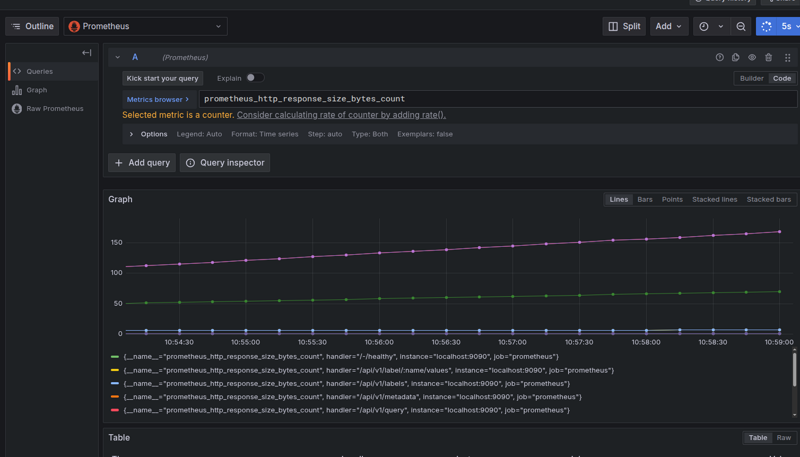
Task: Click the info icon on Query inspector
Action: pyautogui.click(x=190, y=163)
